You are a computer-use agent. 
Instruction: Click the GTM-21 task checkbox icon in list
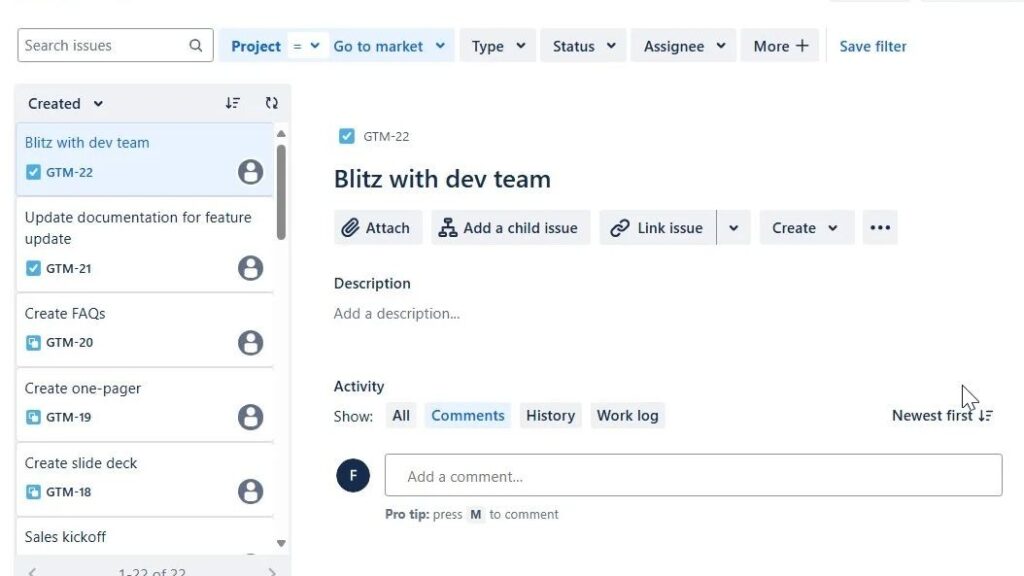point(33,268)
